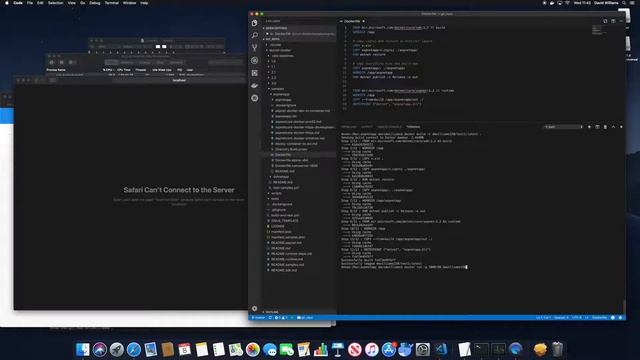The image size is (640, 360).
Task: Select the highlighted Dockerfile in Explorer tree
Action: [299, 155]
